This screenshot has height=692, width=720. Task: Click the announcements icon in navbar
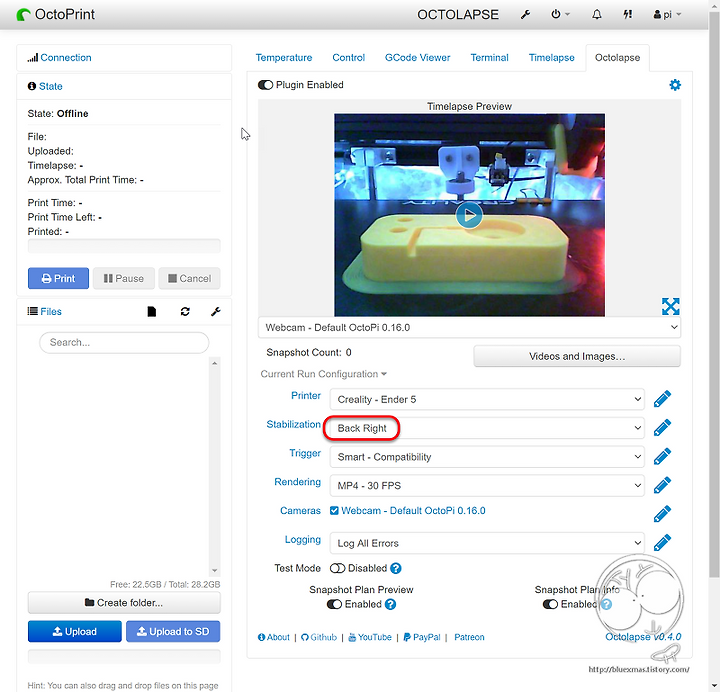(x=627, y=15)
